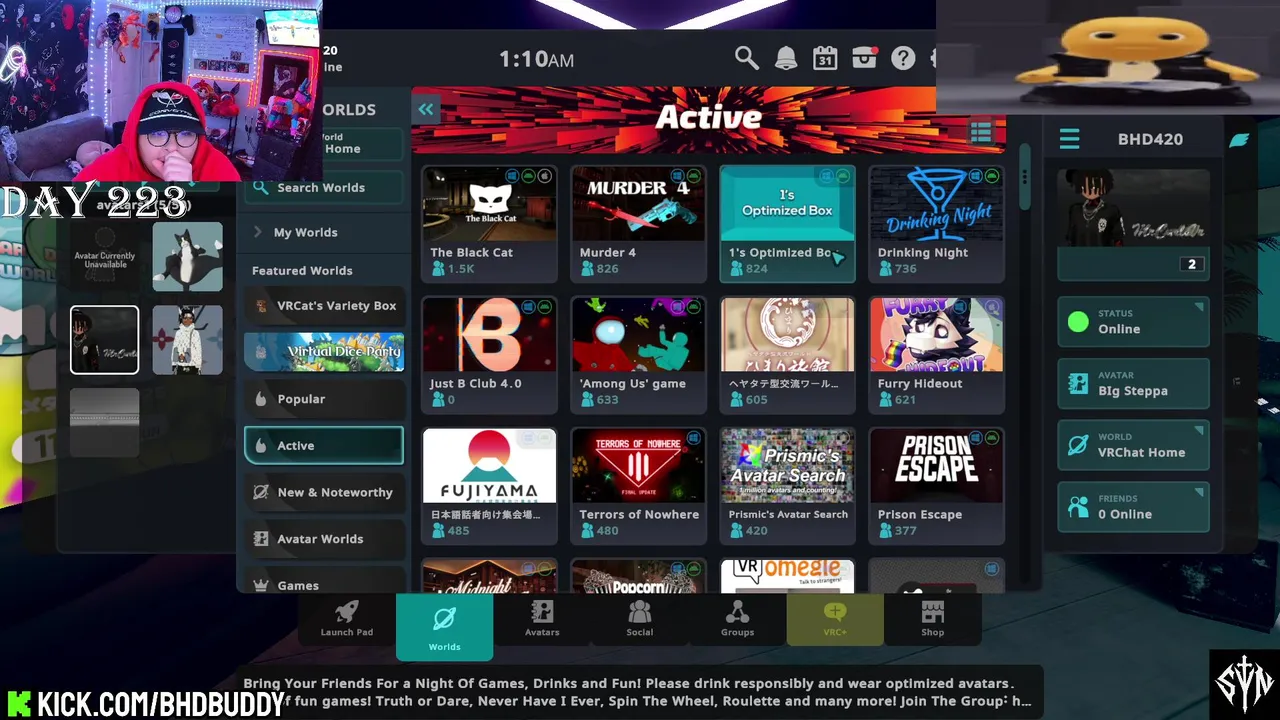Click the flame icon beside Popular

tap(261, 399)
